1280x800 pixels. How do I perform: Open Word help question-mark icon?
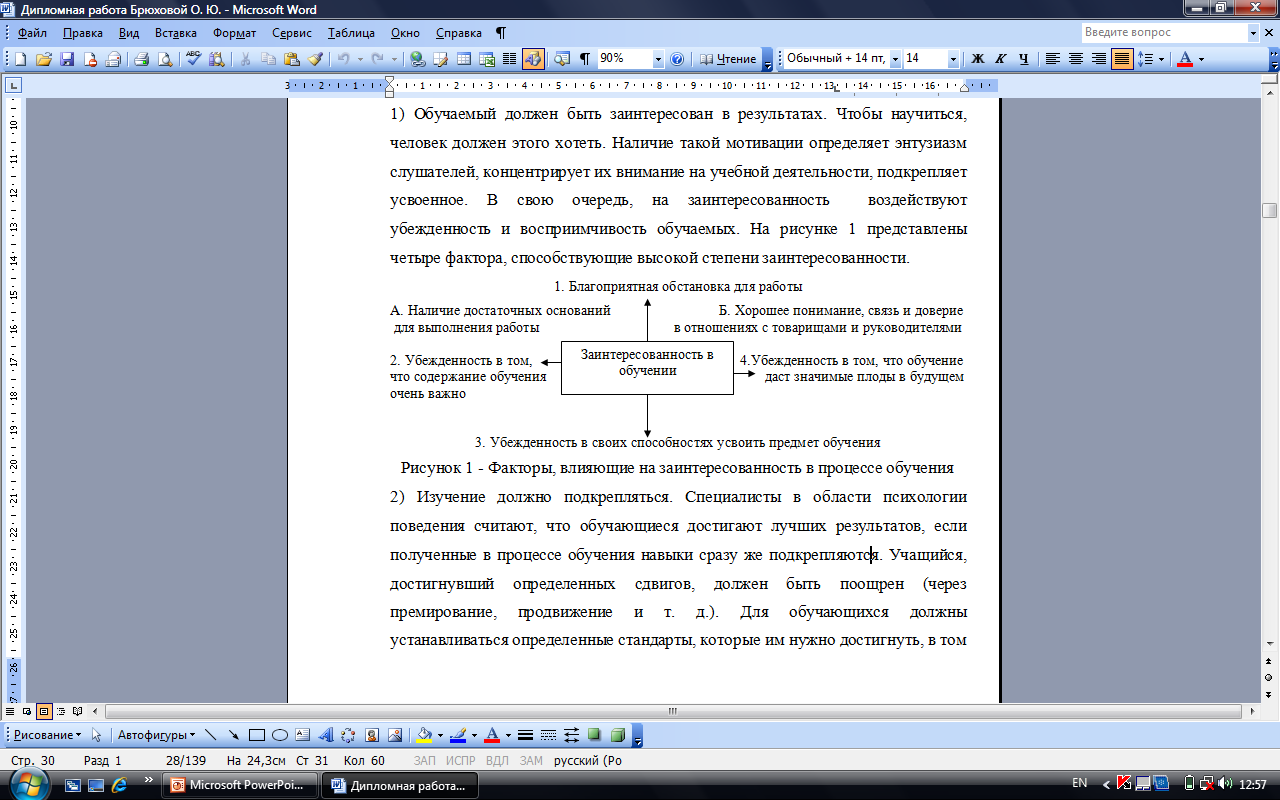[x=677, y=59]
